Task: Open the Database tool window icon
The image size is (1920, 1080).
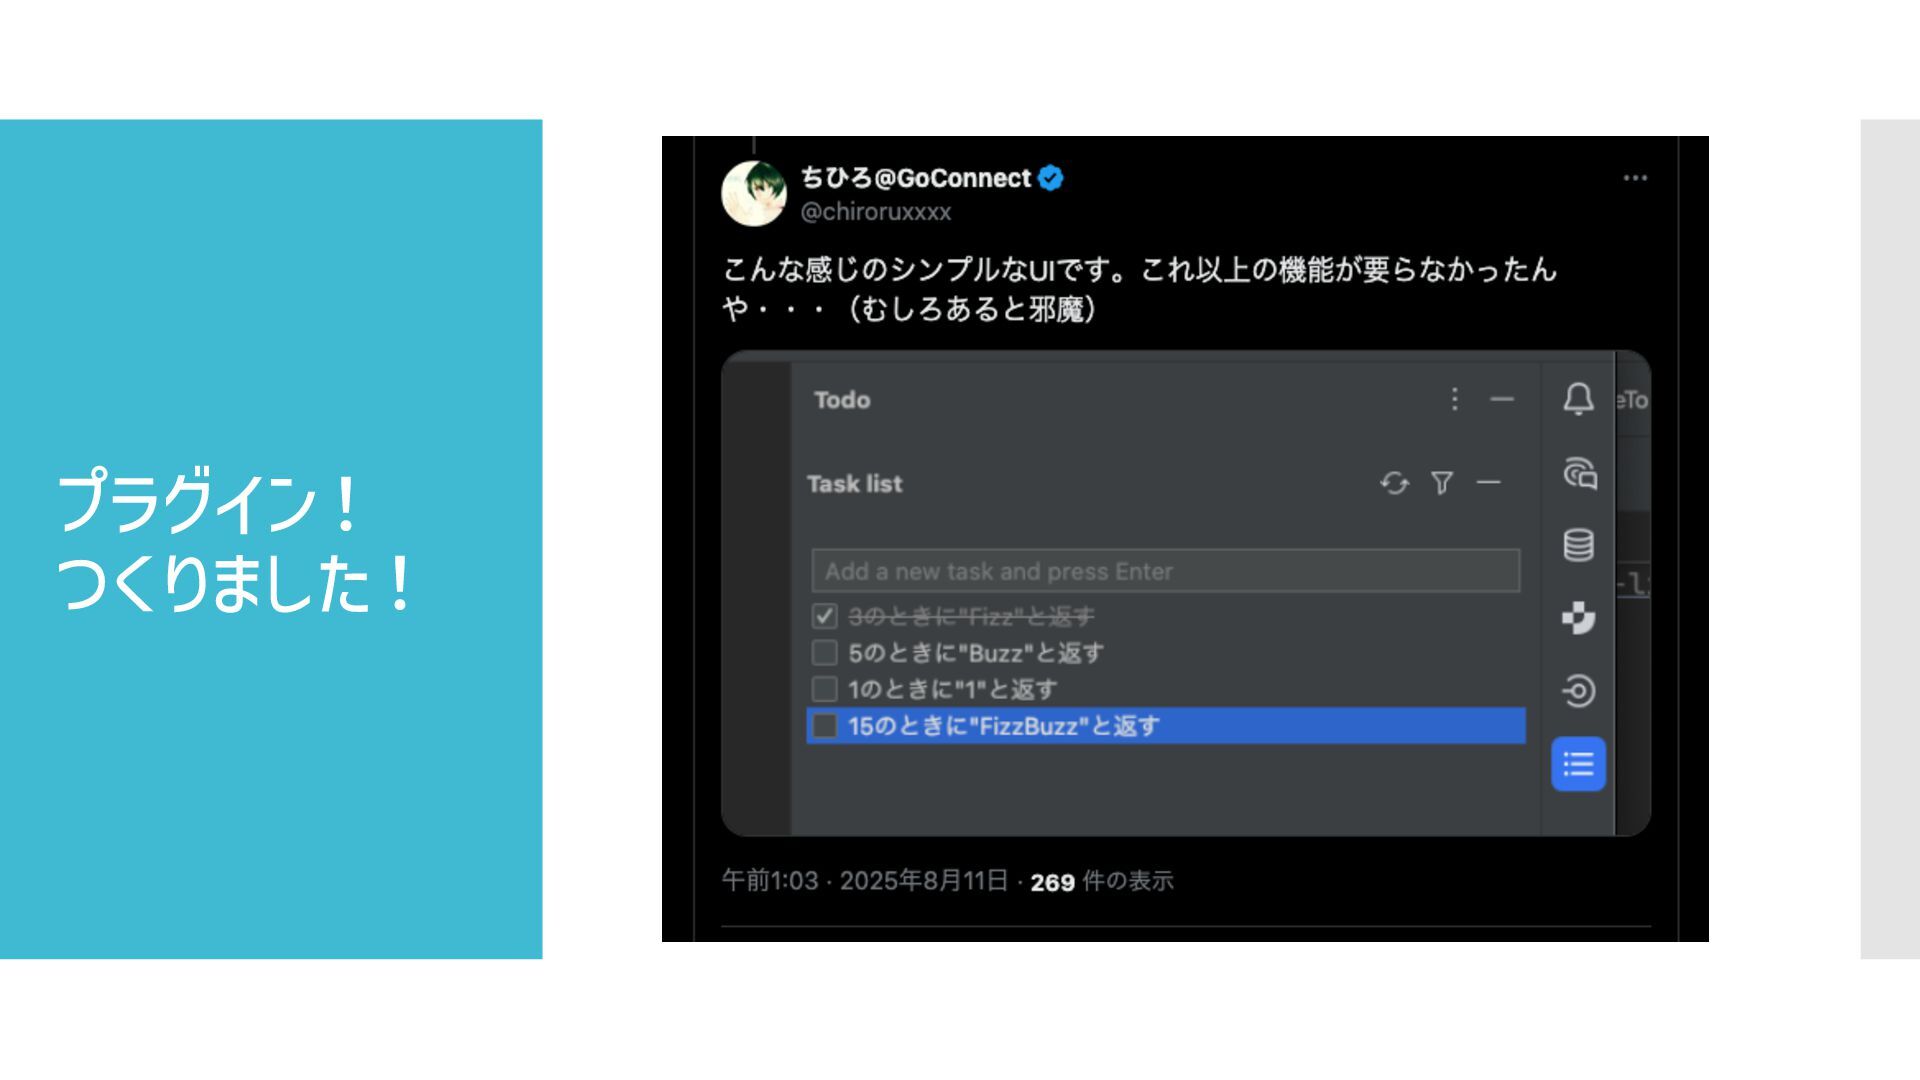Action: click(1578, 545)
